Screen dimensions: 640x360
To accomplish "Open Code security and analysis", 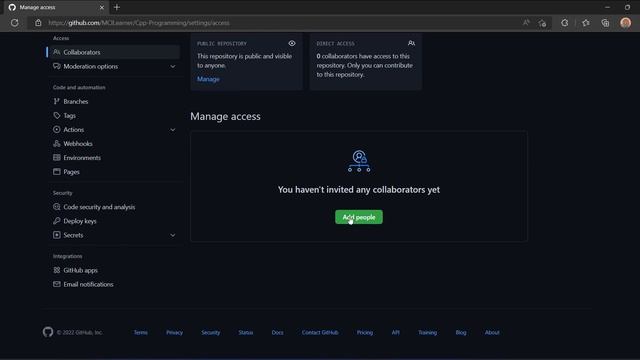I will click(x=99, y=207).
